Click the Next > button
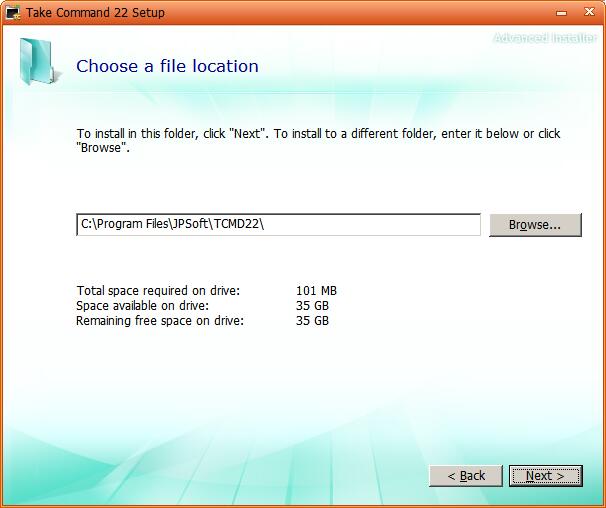Viewport: 606px width, 508px height. point(545,476)
